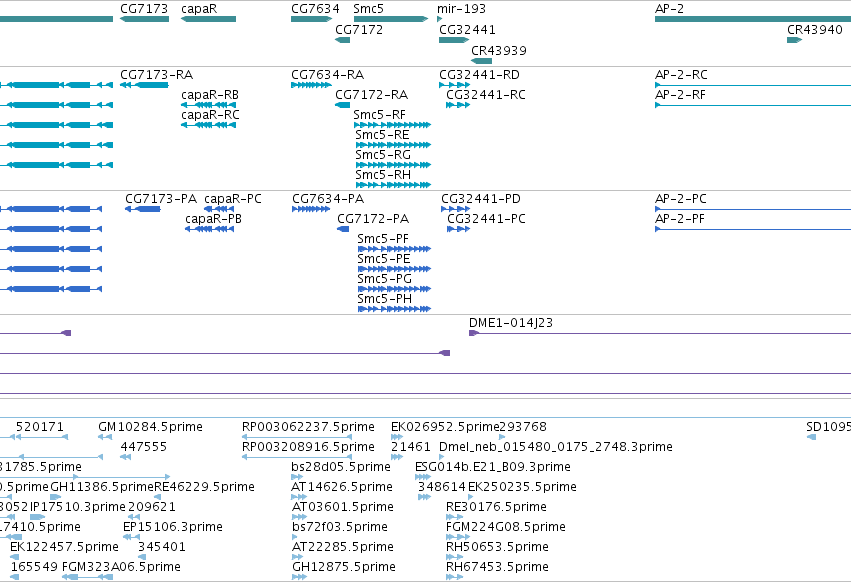Select the CR43939 gene label
The image size is (851, 582).
tap(499, 50)
